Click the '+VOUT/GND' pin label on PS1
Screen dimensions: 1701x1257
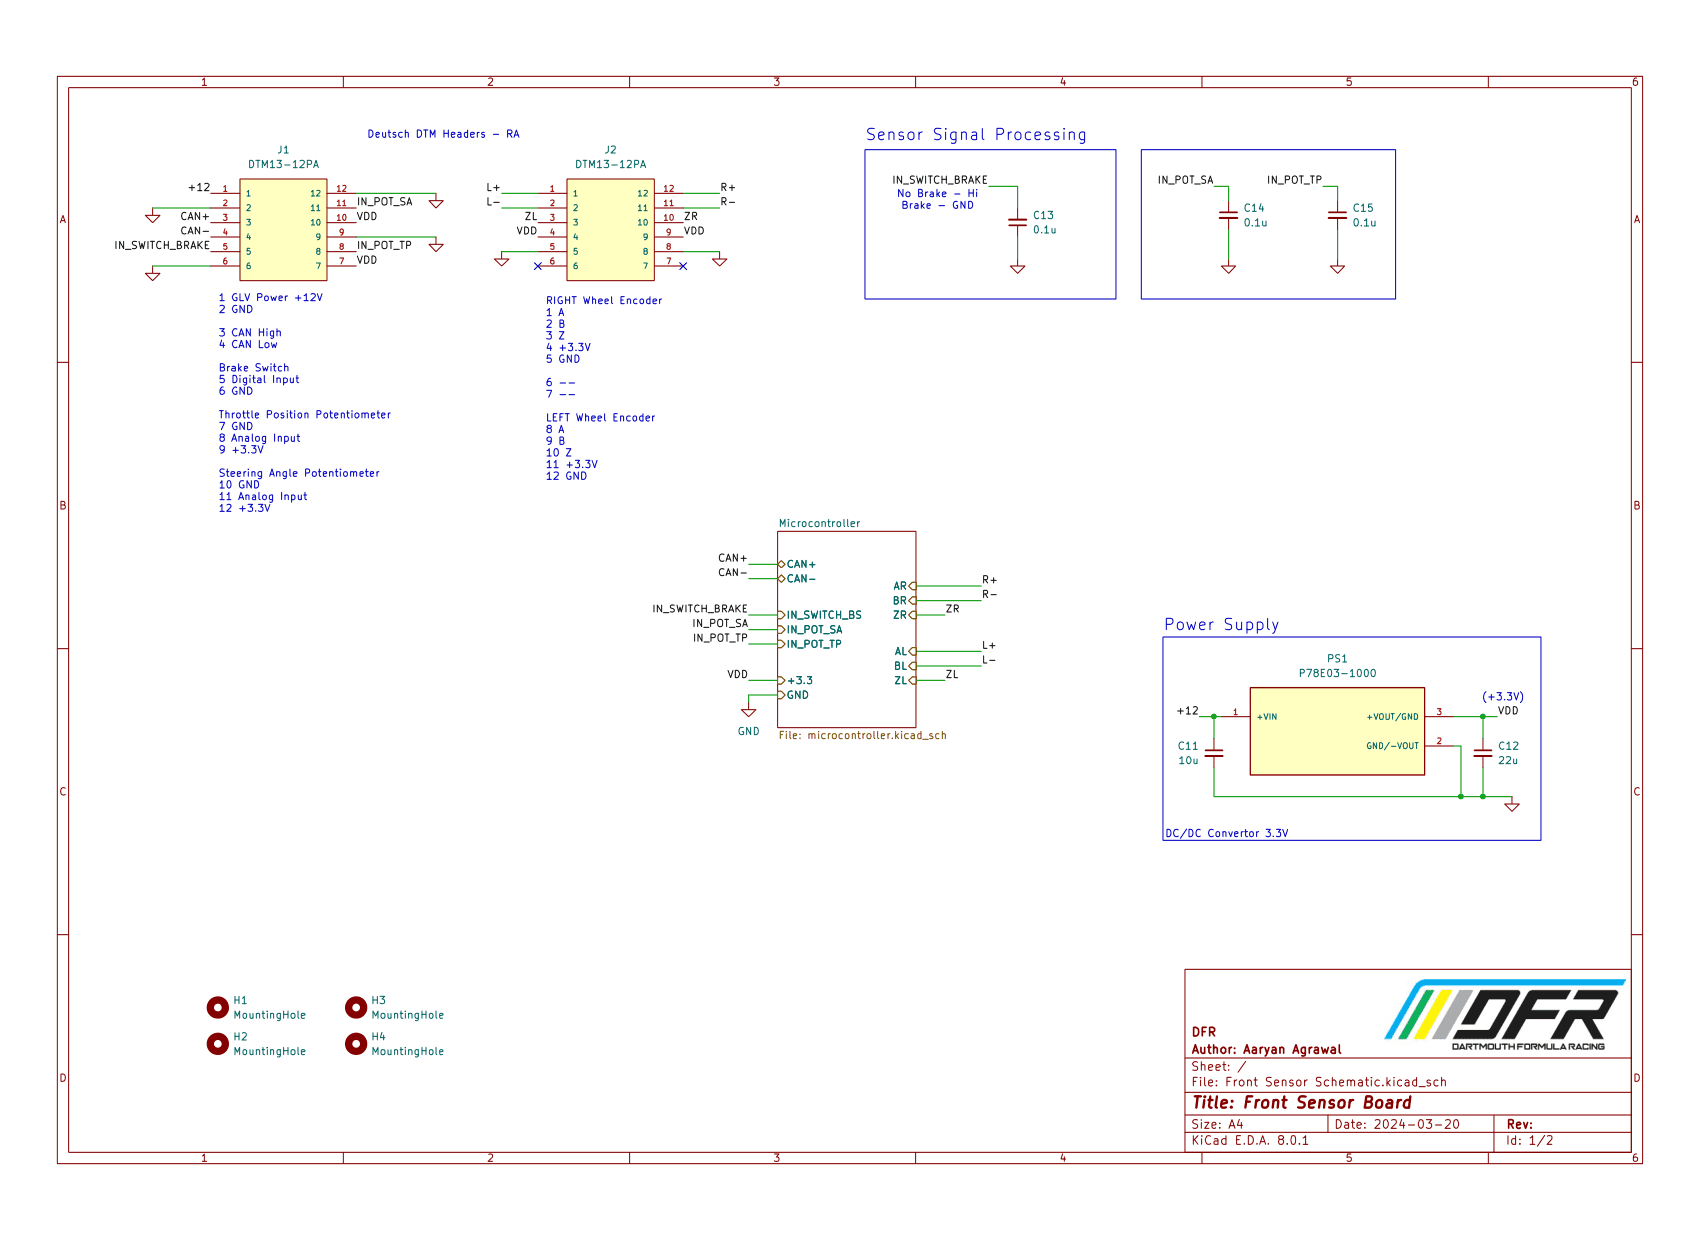[x=1392, y=717]
